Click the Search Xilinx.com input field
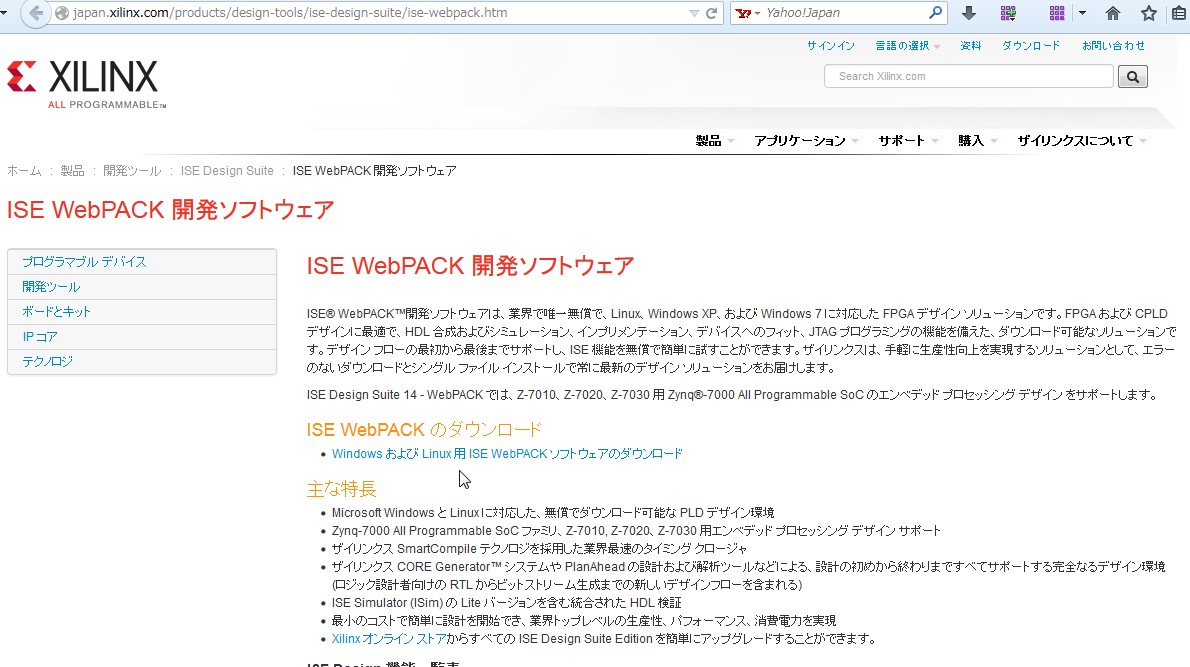This screenshot has width=1190, height=667. click(x=968, y=76)
